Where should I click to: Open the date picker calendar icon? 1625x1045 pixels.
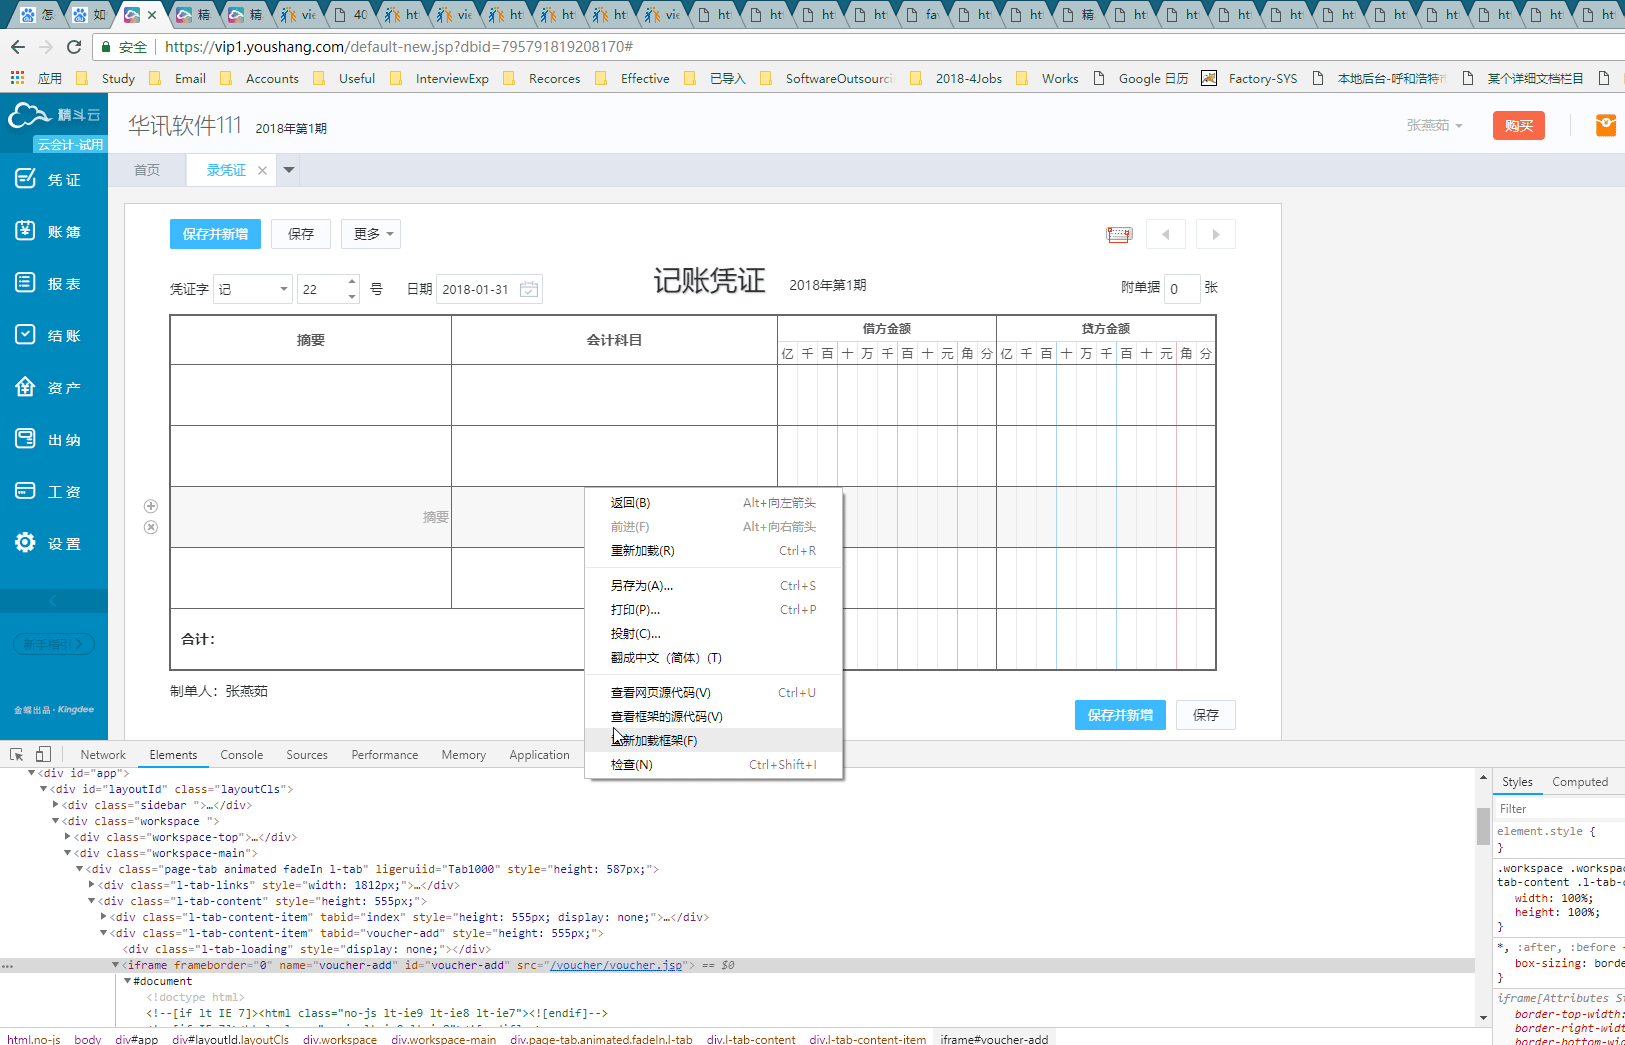click(x=529, y=289)
